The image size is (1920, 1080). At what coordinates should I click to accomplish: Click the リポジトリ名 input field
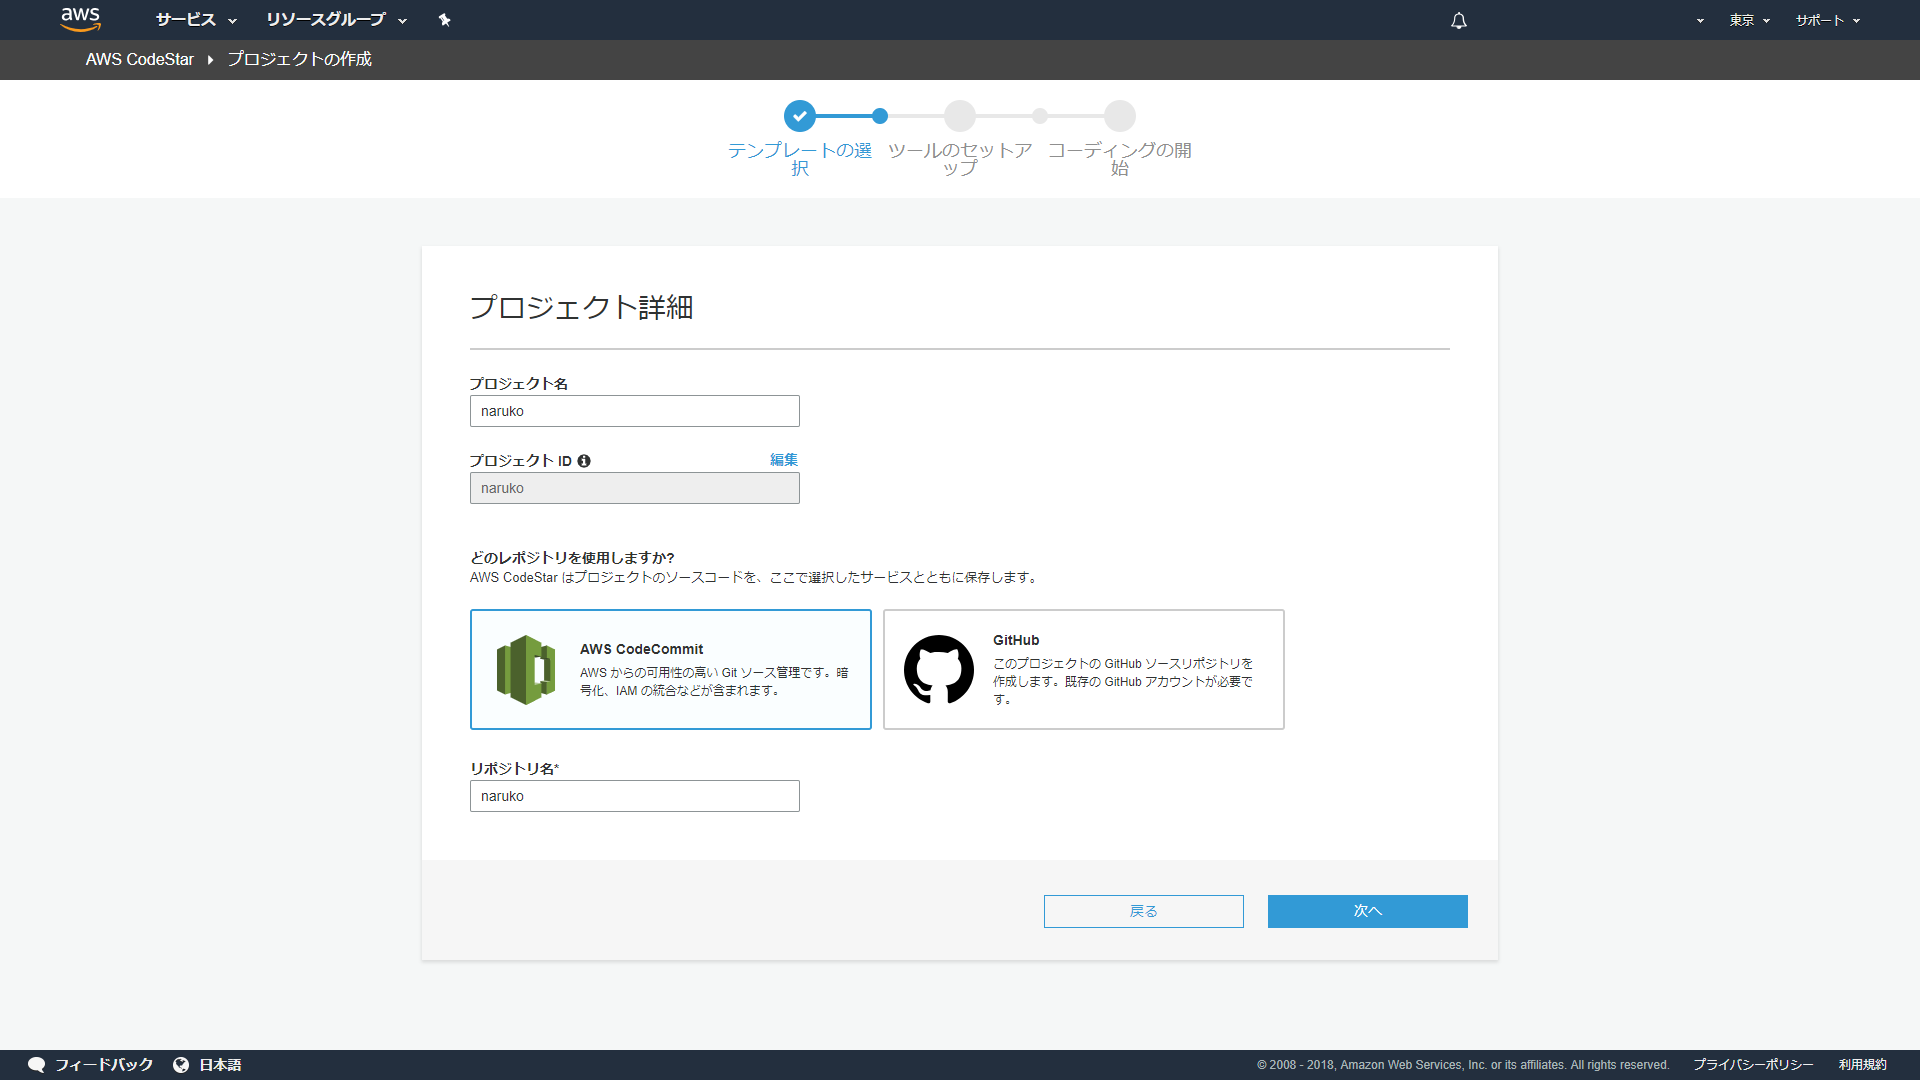tap(635, 796)
